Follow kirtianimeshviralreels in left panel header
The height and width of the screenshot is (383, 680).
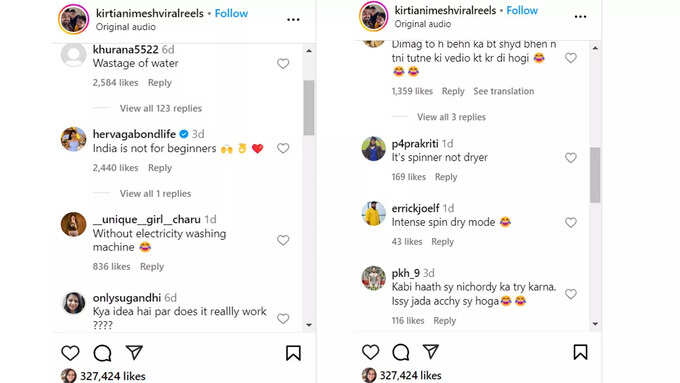coord(231,13)
